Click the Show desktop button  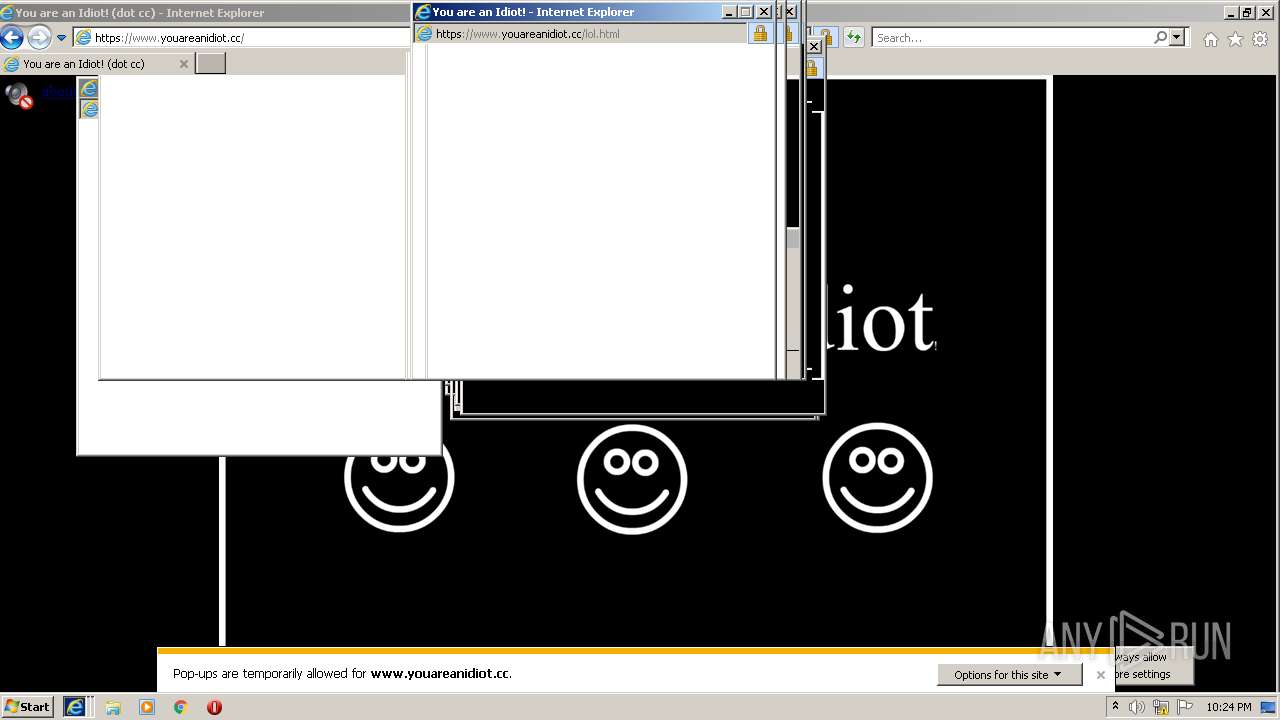[x=1269, y=707]
